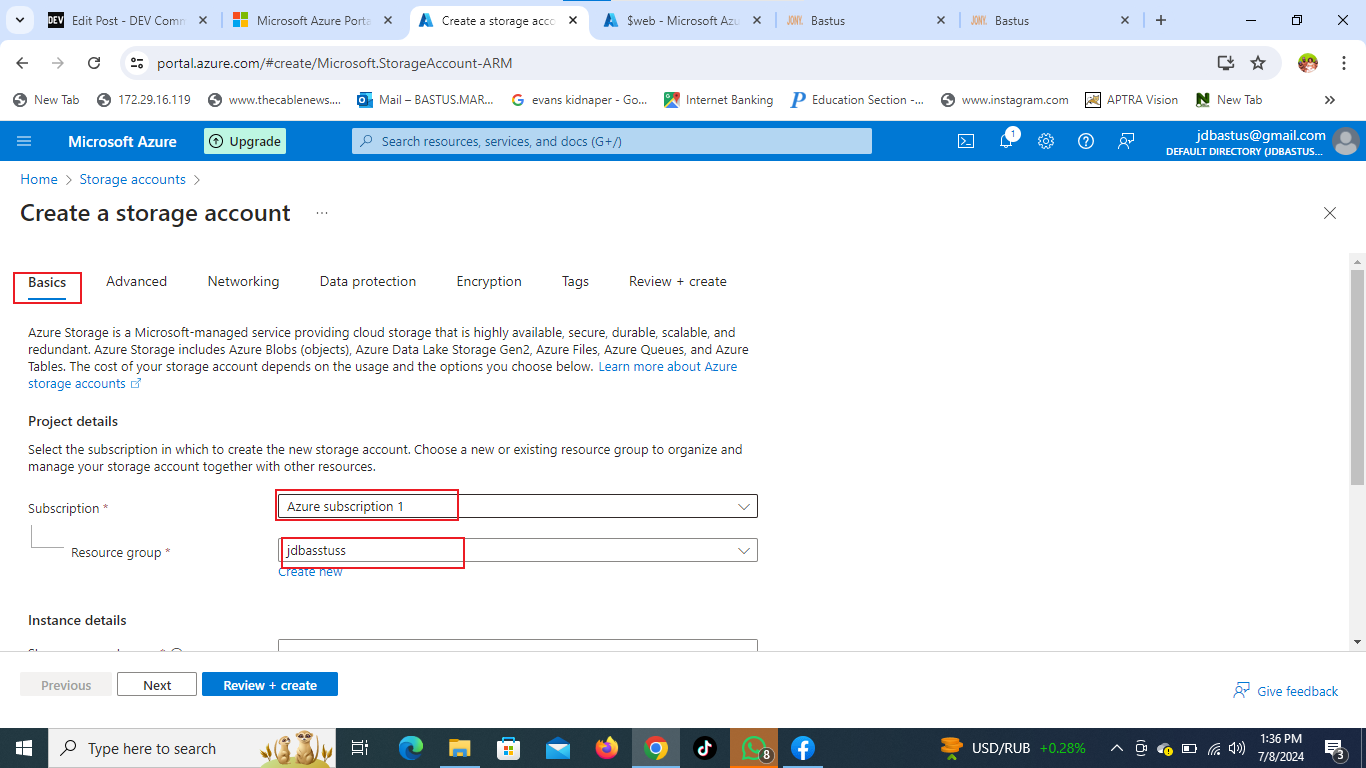Open Azure portal settings gear
The height and width of the screenshot is (768, 1366).
[1046, 141]
